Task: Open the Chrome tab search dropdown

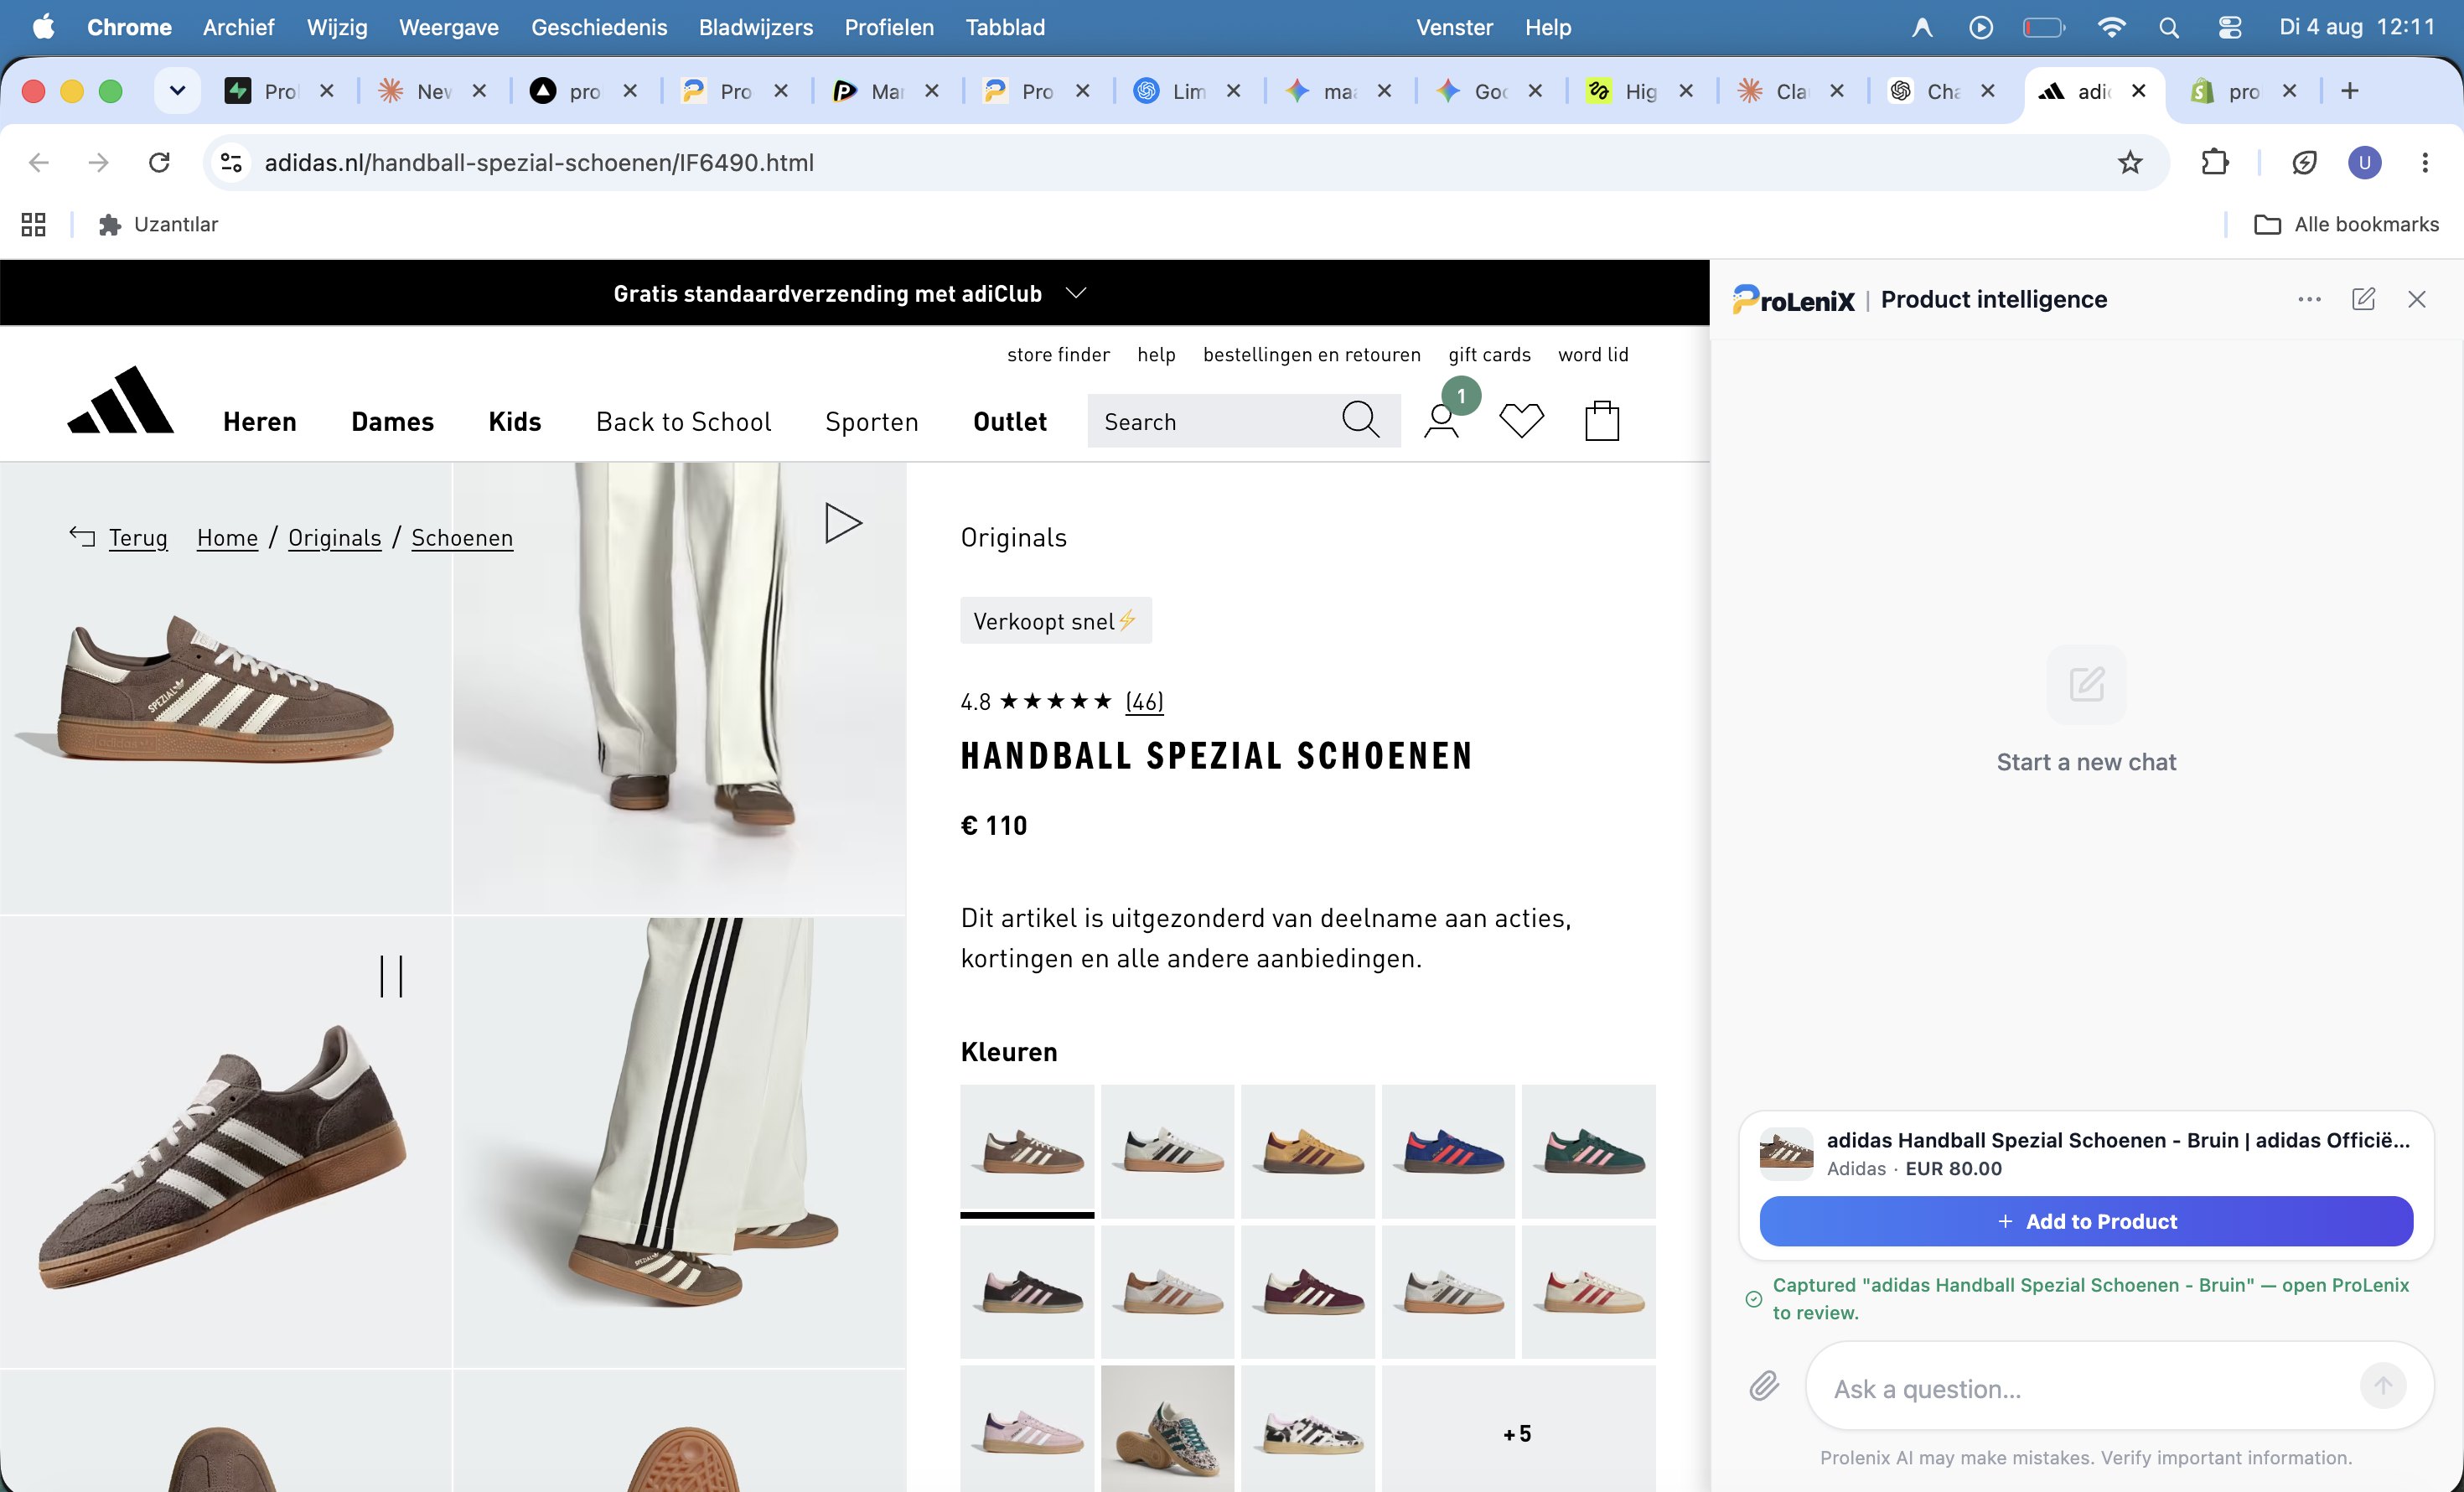Action: [x=177, y=91]
